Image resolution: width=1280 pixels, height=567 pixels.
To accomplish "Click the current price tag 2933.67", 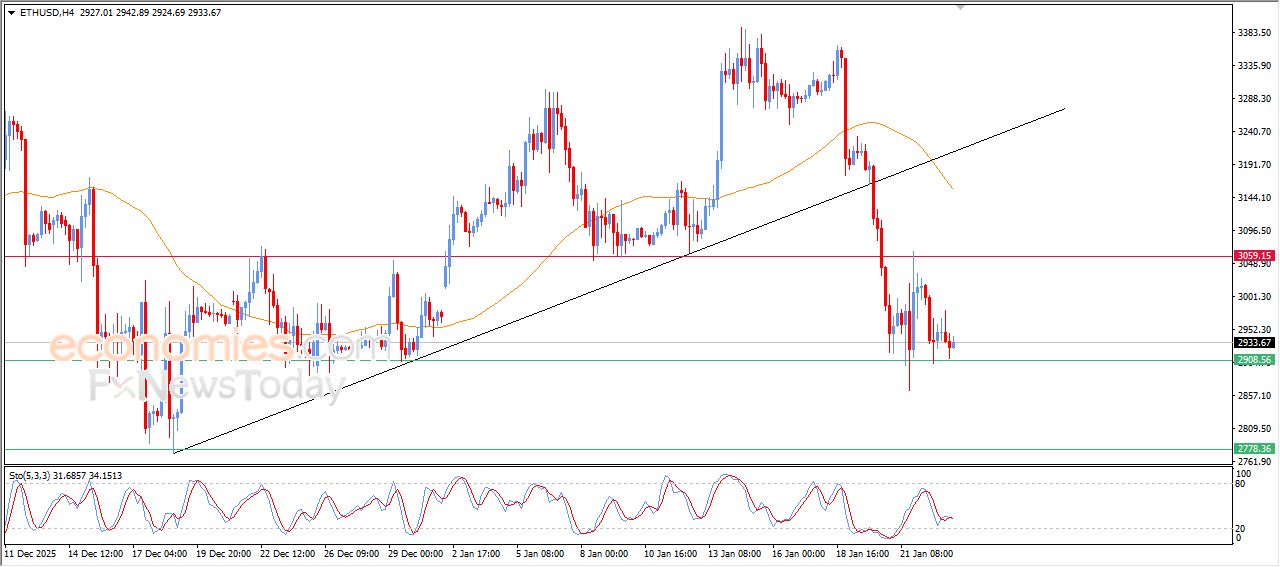I will pos(1253,342).
